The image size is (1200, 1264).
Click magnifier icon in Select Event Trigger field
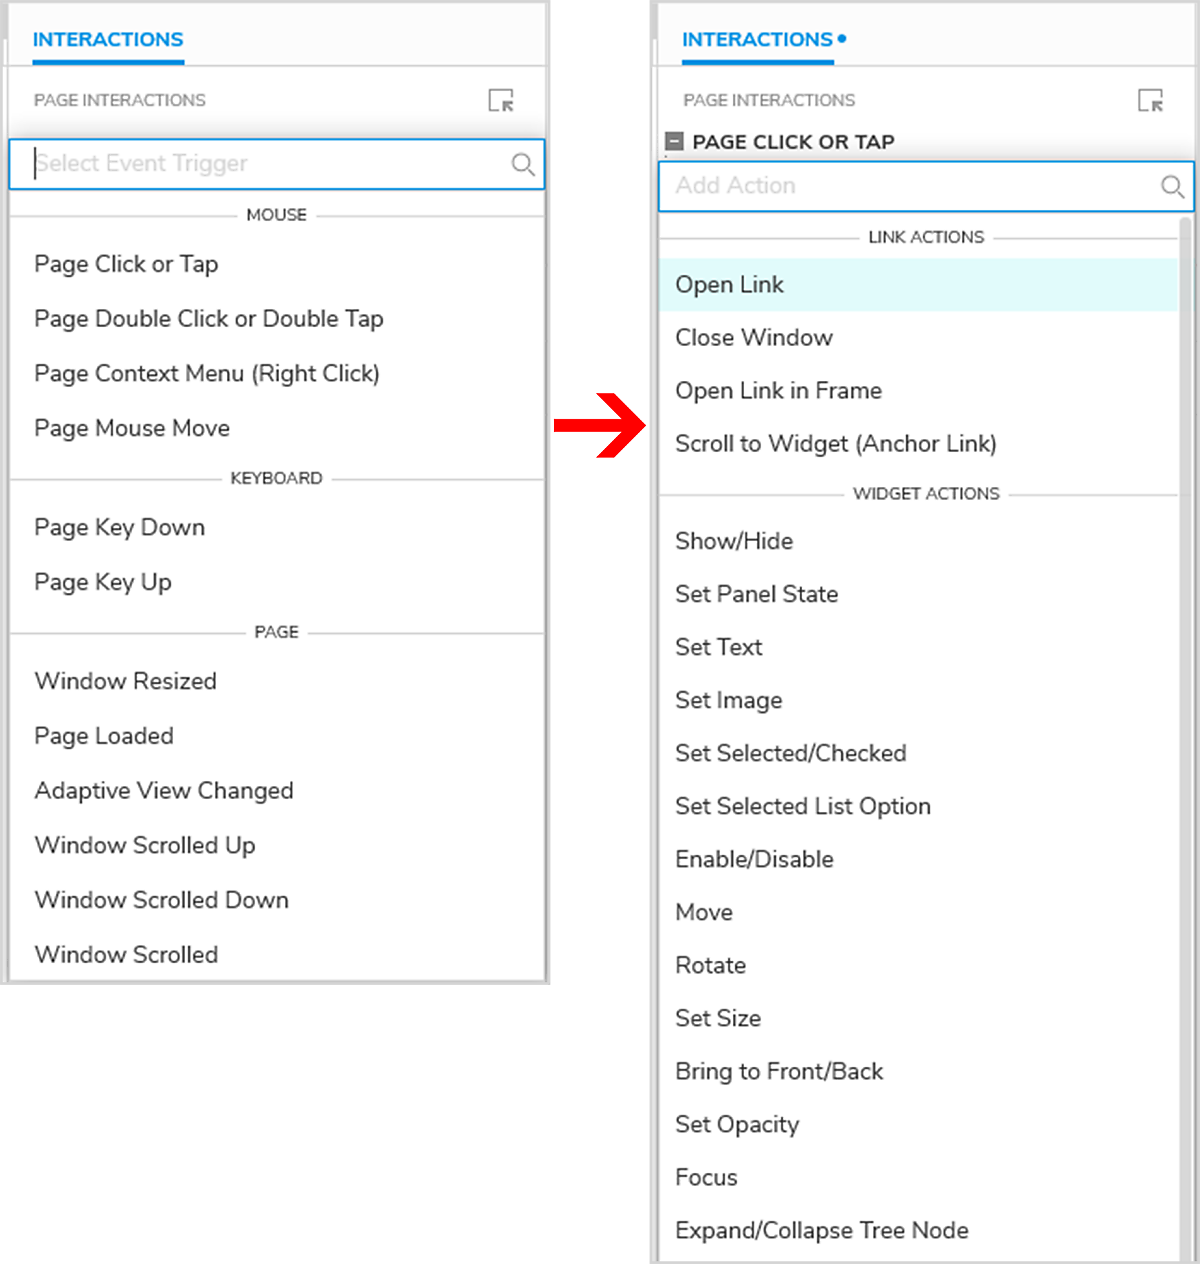click(x=523, y=164)
